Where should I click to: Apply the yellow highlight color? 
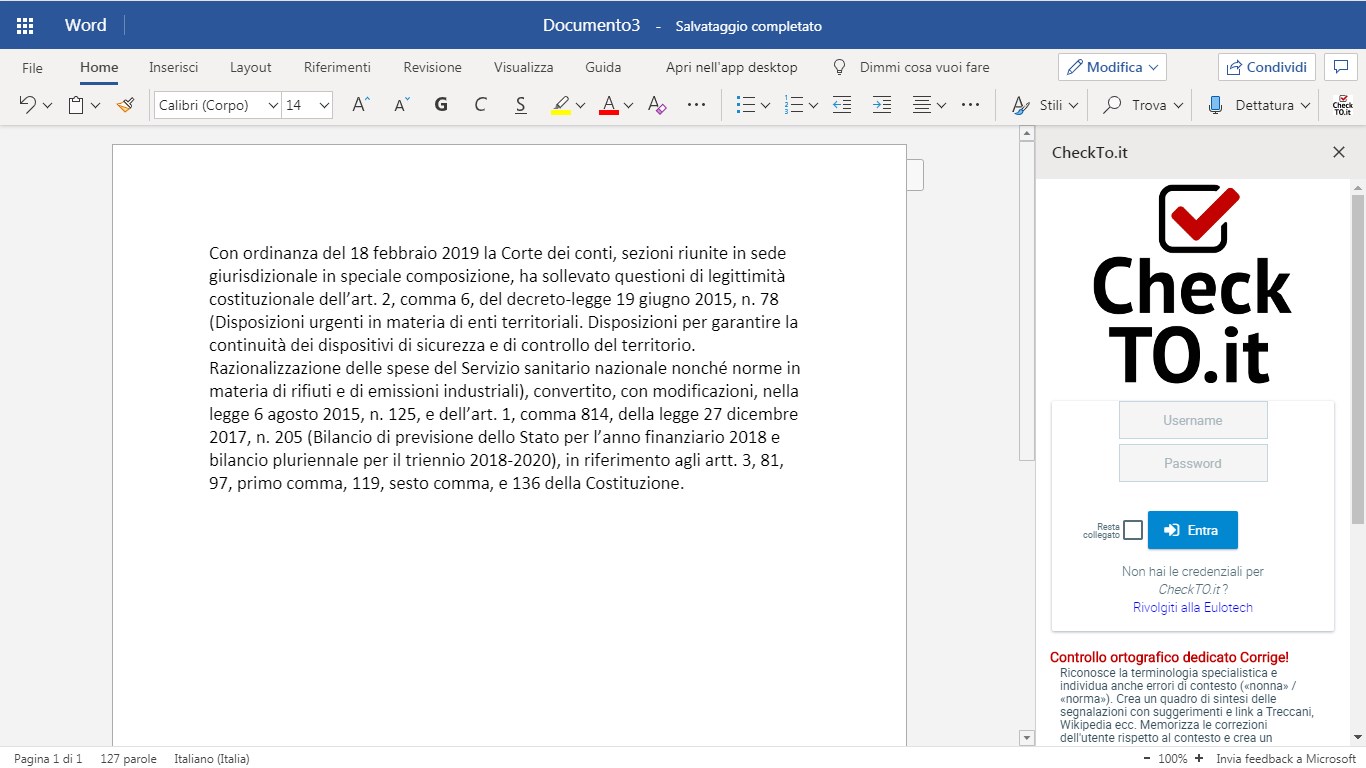561,105
